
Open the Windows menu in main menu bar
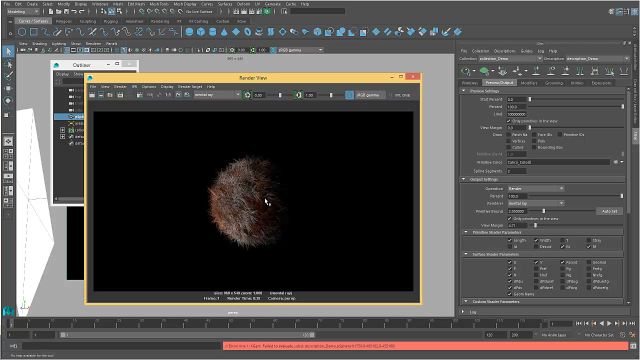pyautogui.click(x=100, y=4)
